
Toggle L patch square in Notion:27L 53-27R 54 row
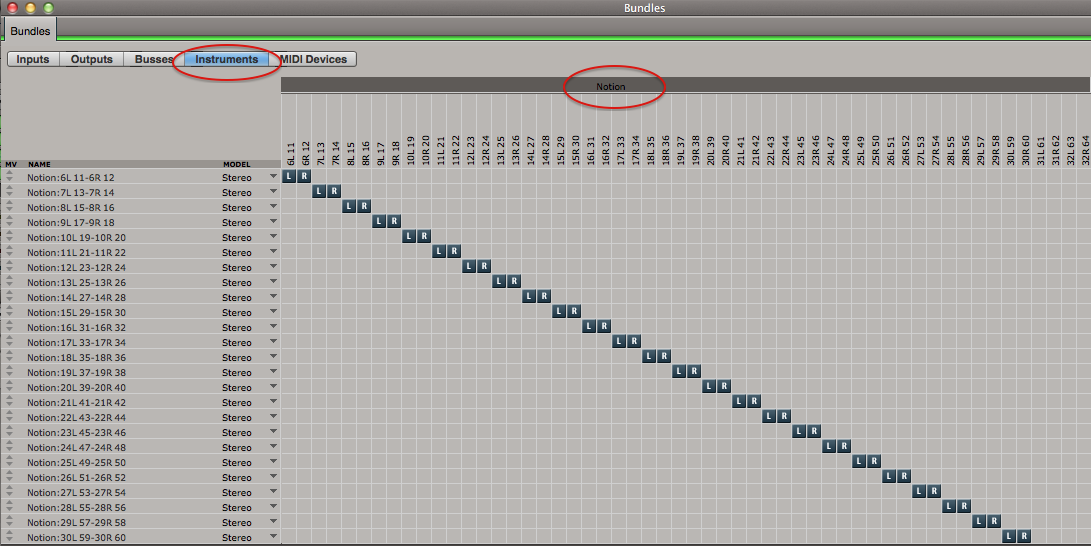point(919,491)
